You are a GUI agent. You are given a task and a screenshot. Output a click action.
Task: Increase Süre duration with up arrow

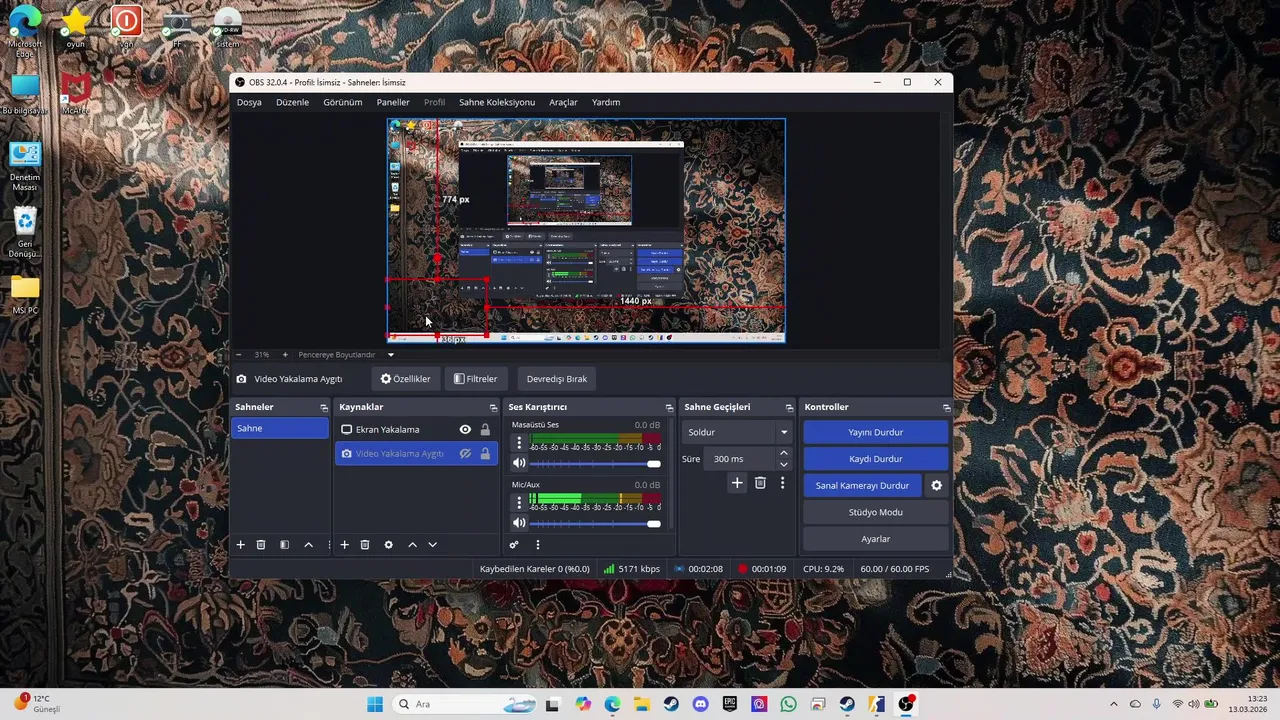coord(783,454)
